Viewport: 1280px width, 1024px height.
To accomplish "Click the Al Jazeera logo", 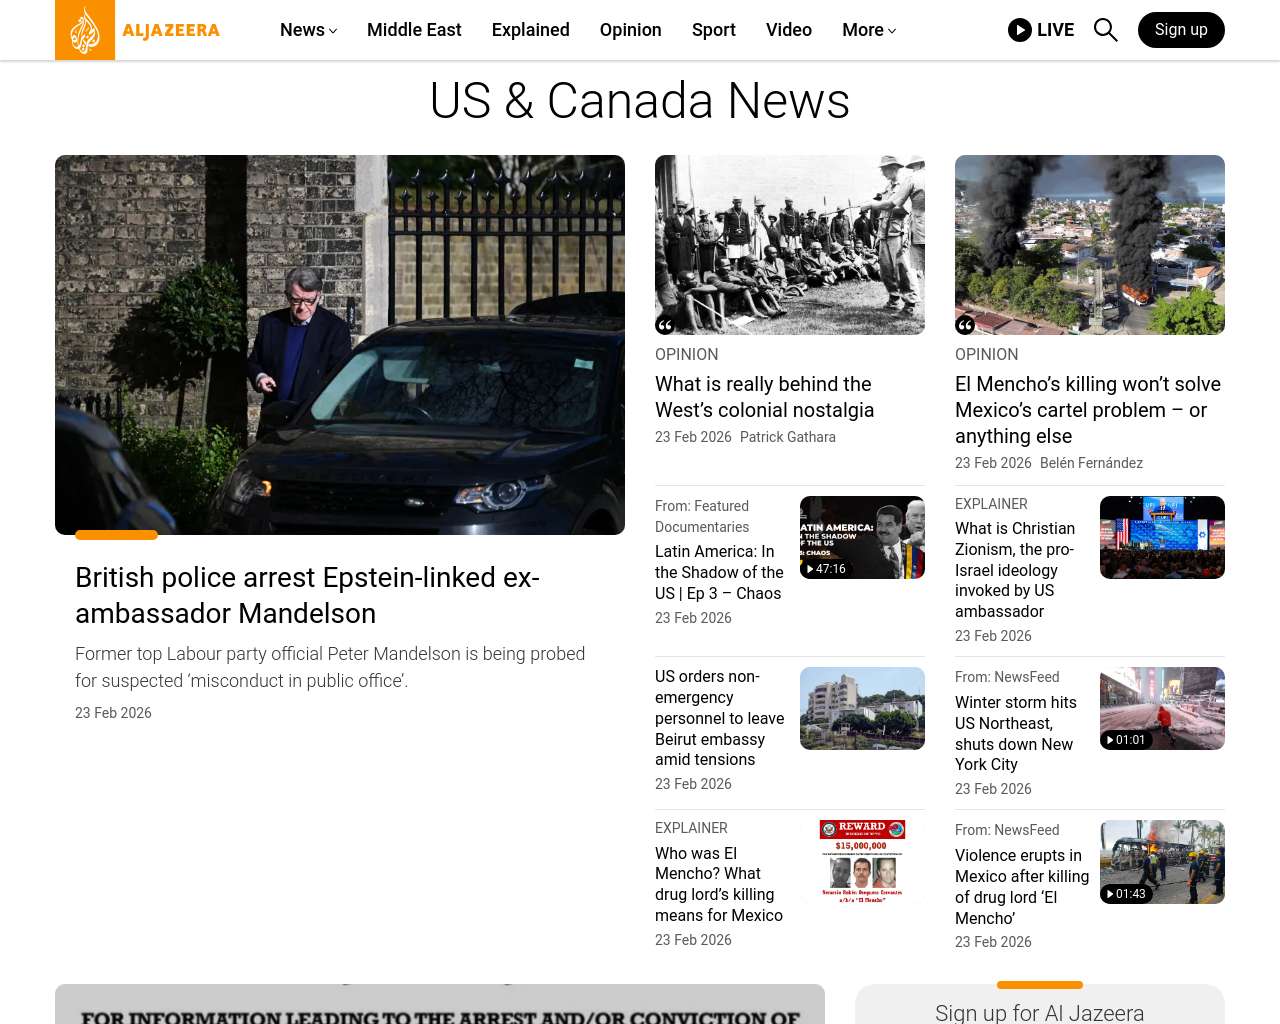I will tap(138, 30).
